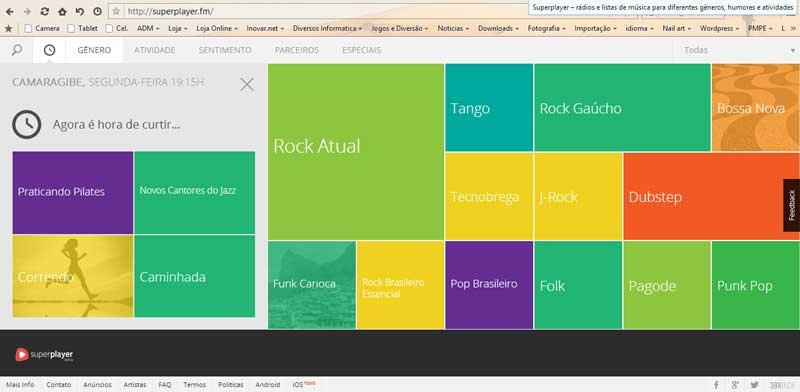
Task: Choose the Correndo running thumbnail
Action: coord(73,276)
